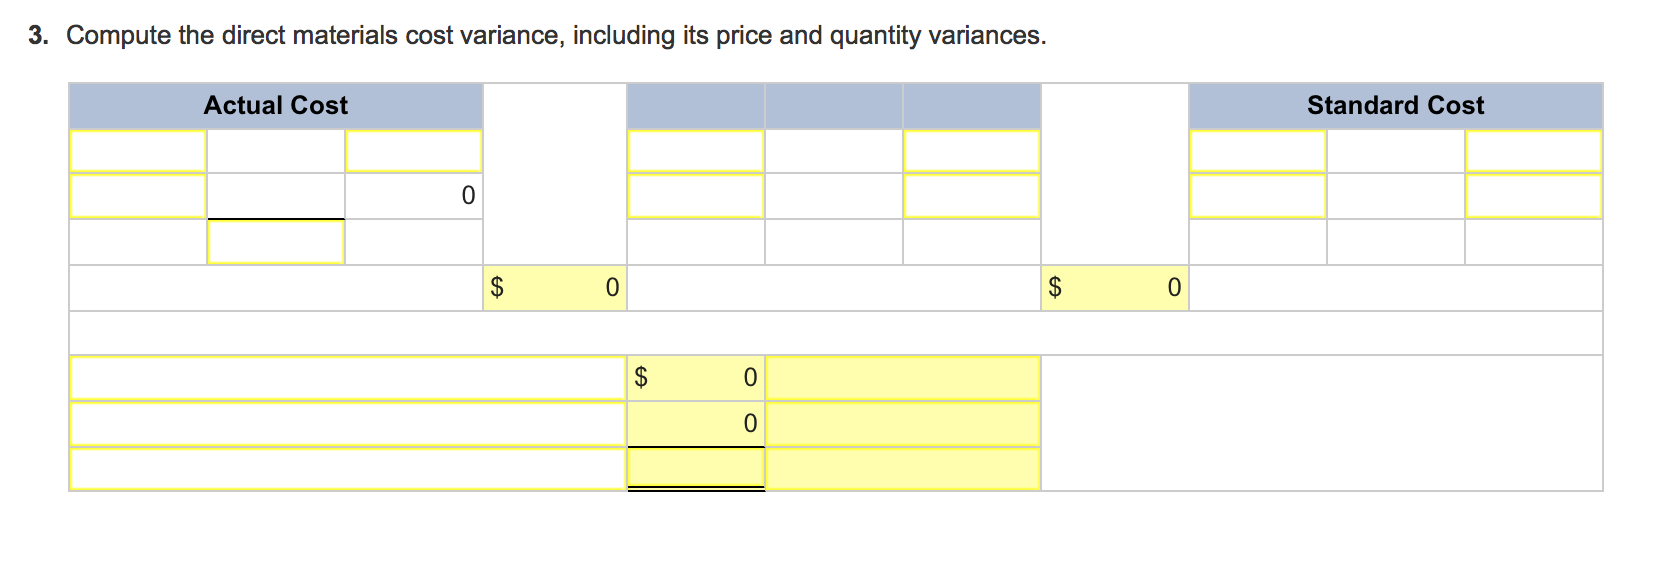The height and width of the screenshot is (582, 1656).
Task: Click the $ 0 total right of Actual Cost
Action: coord(555,288)
